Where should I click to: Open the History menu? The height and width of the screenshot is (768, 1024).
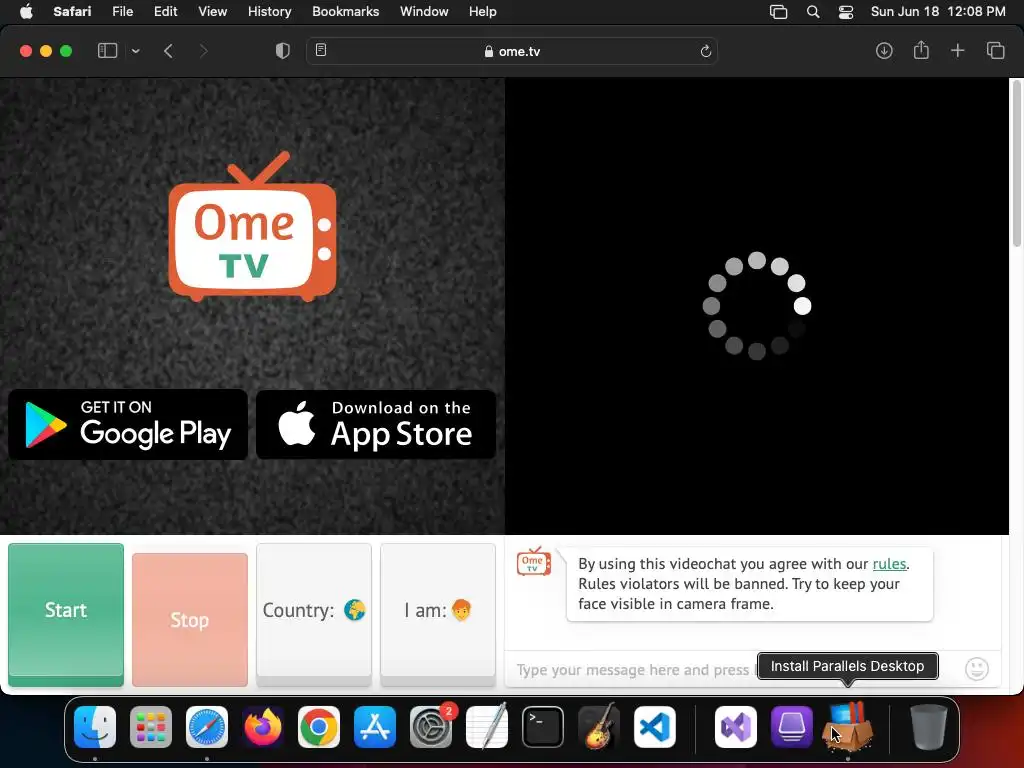coord(269,11)
